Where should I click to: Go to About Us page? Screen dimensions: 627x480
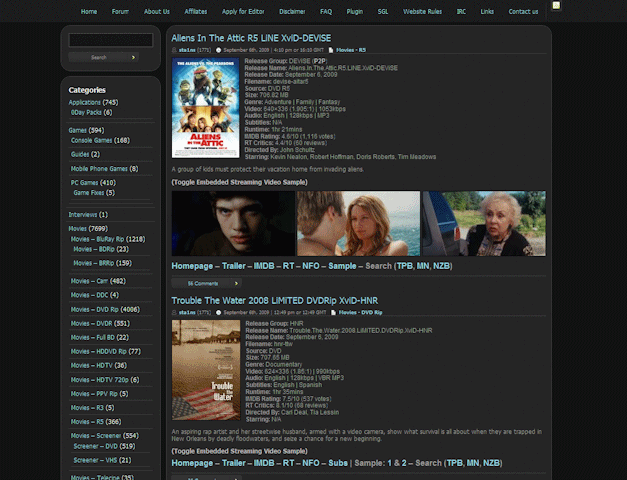point(157,12)
